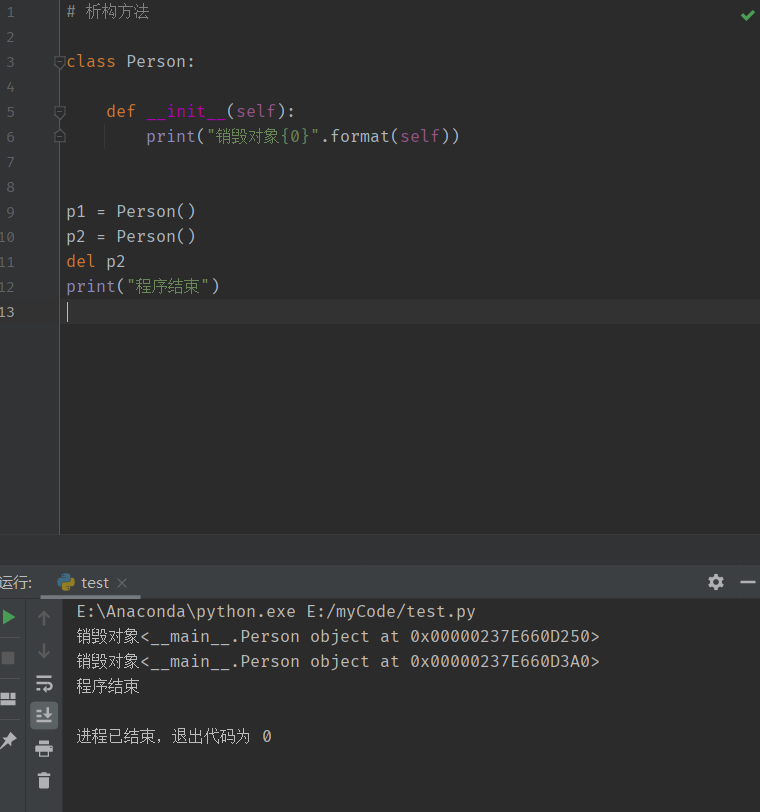
Task: Click the 'p2 = Person()' line
Action: pyautogui.click(x=131, y=236)
